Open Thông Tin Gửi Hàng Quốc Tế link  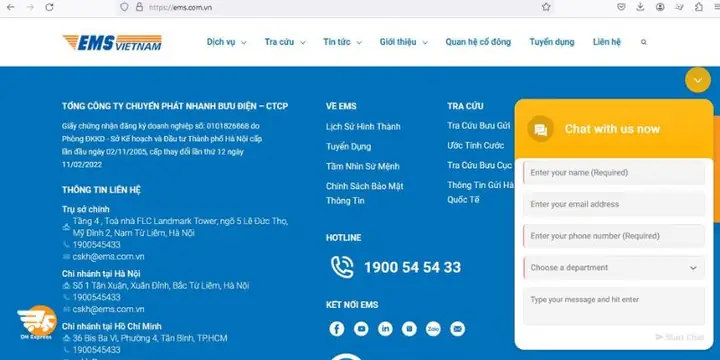(x=480, y=192)
